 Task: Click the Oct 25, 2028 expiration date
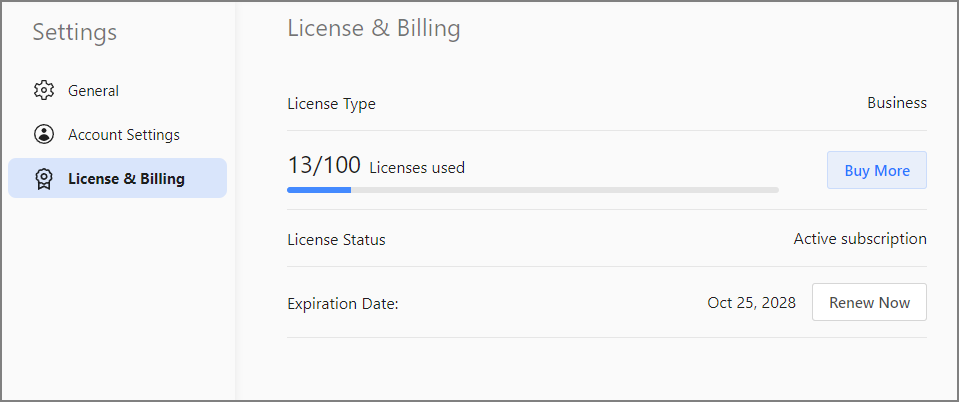751,302
